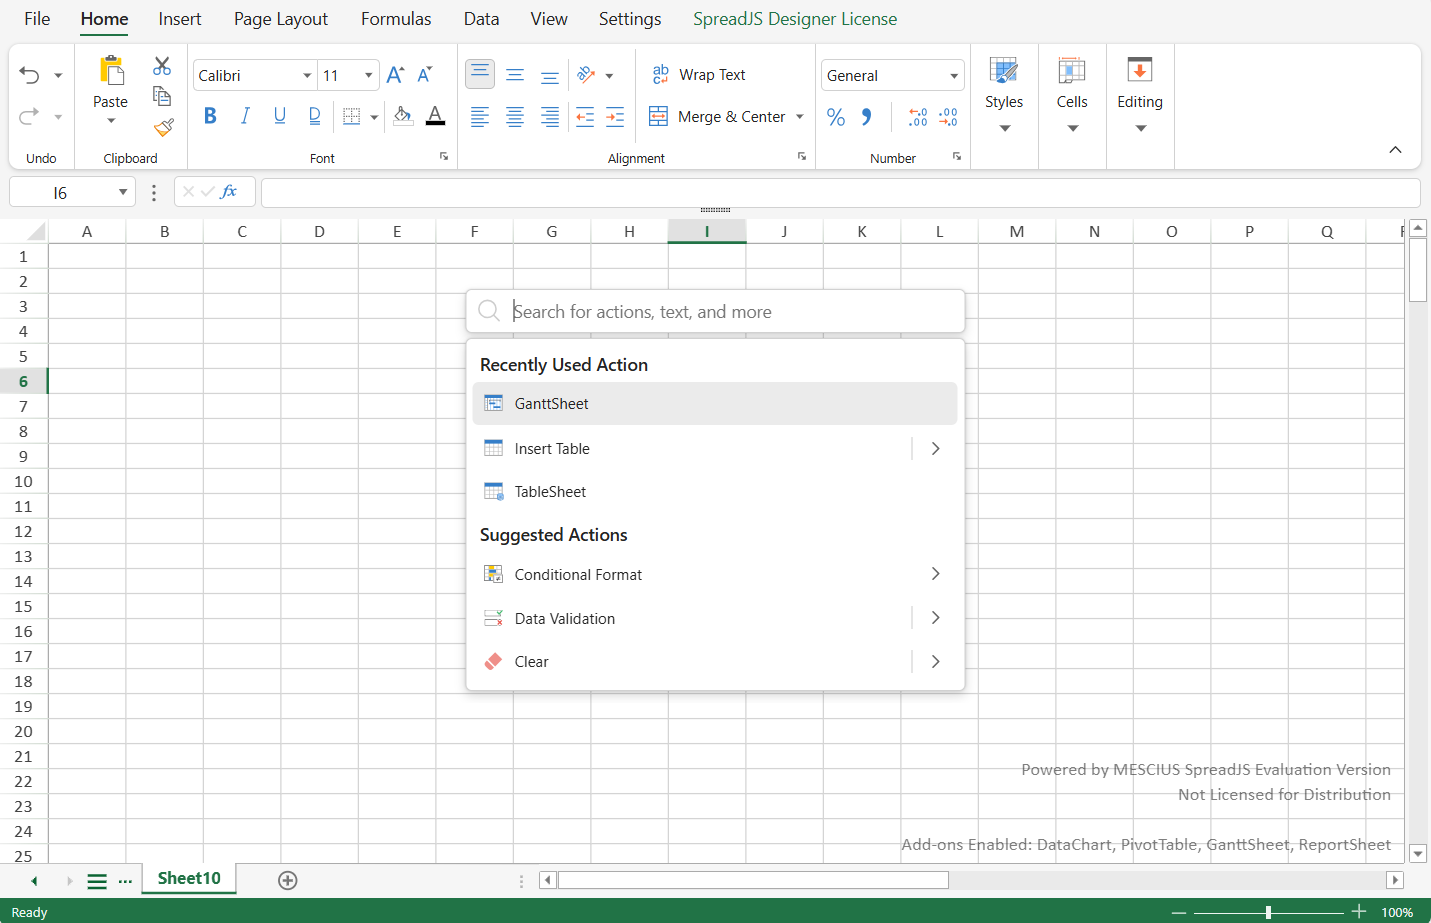Viewport: 1431px width, 923px height.
Task: Click the Decrease Indent icon
Action: click(x=585, y=117)
